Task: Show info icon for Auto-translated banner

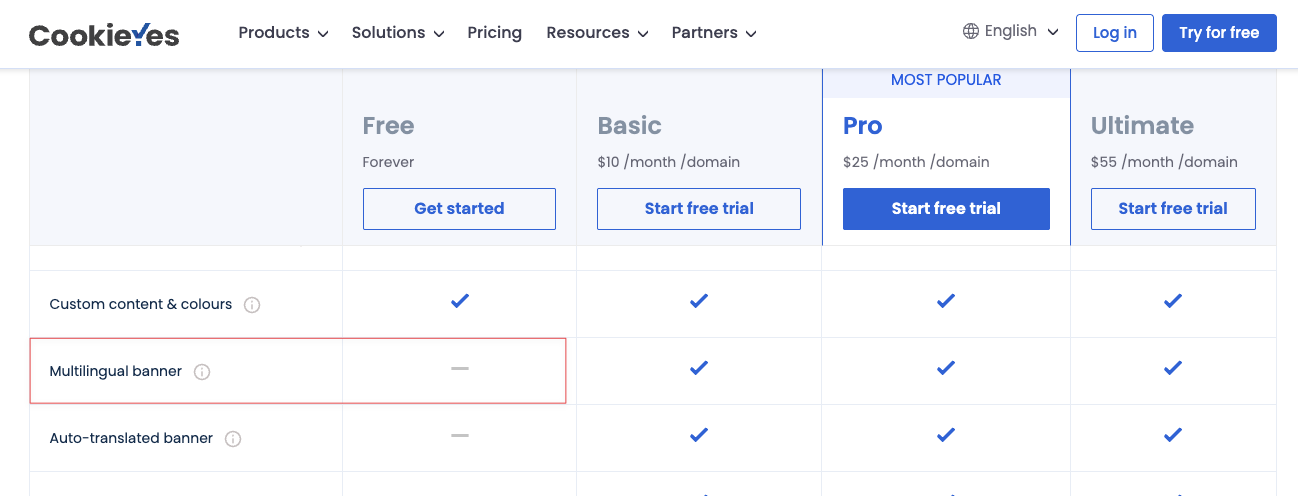Action: tap(233, 439)
